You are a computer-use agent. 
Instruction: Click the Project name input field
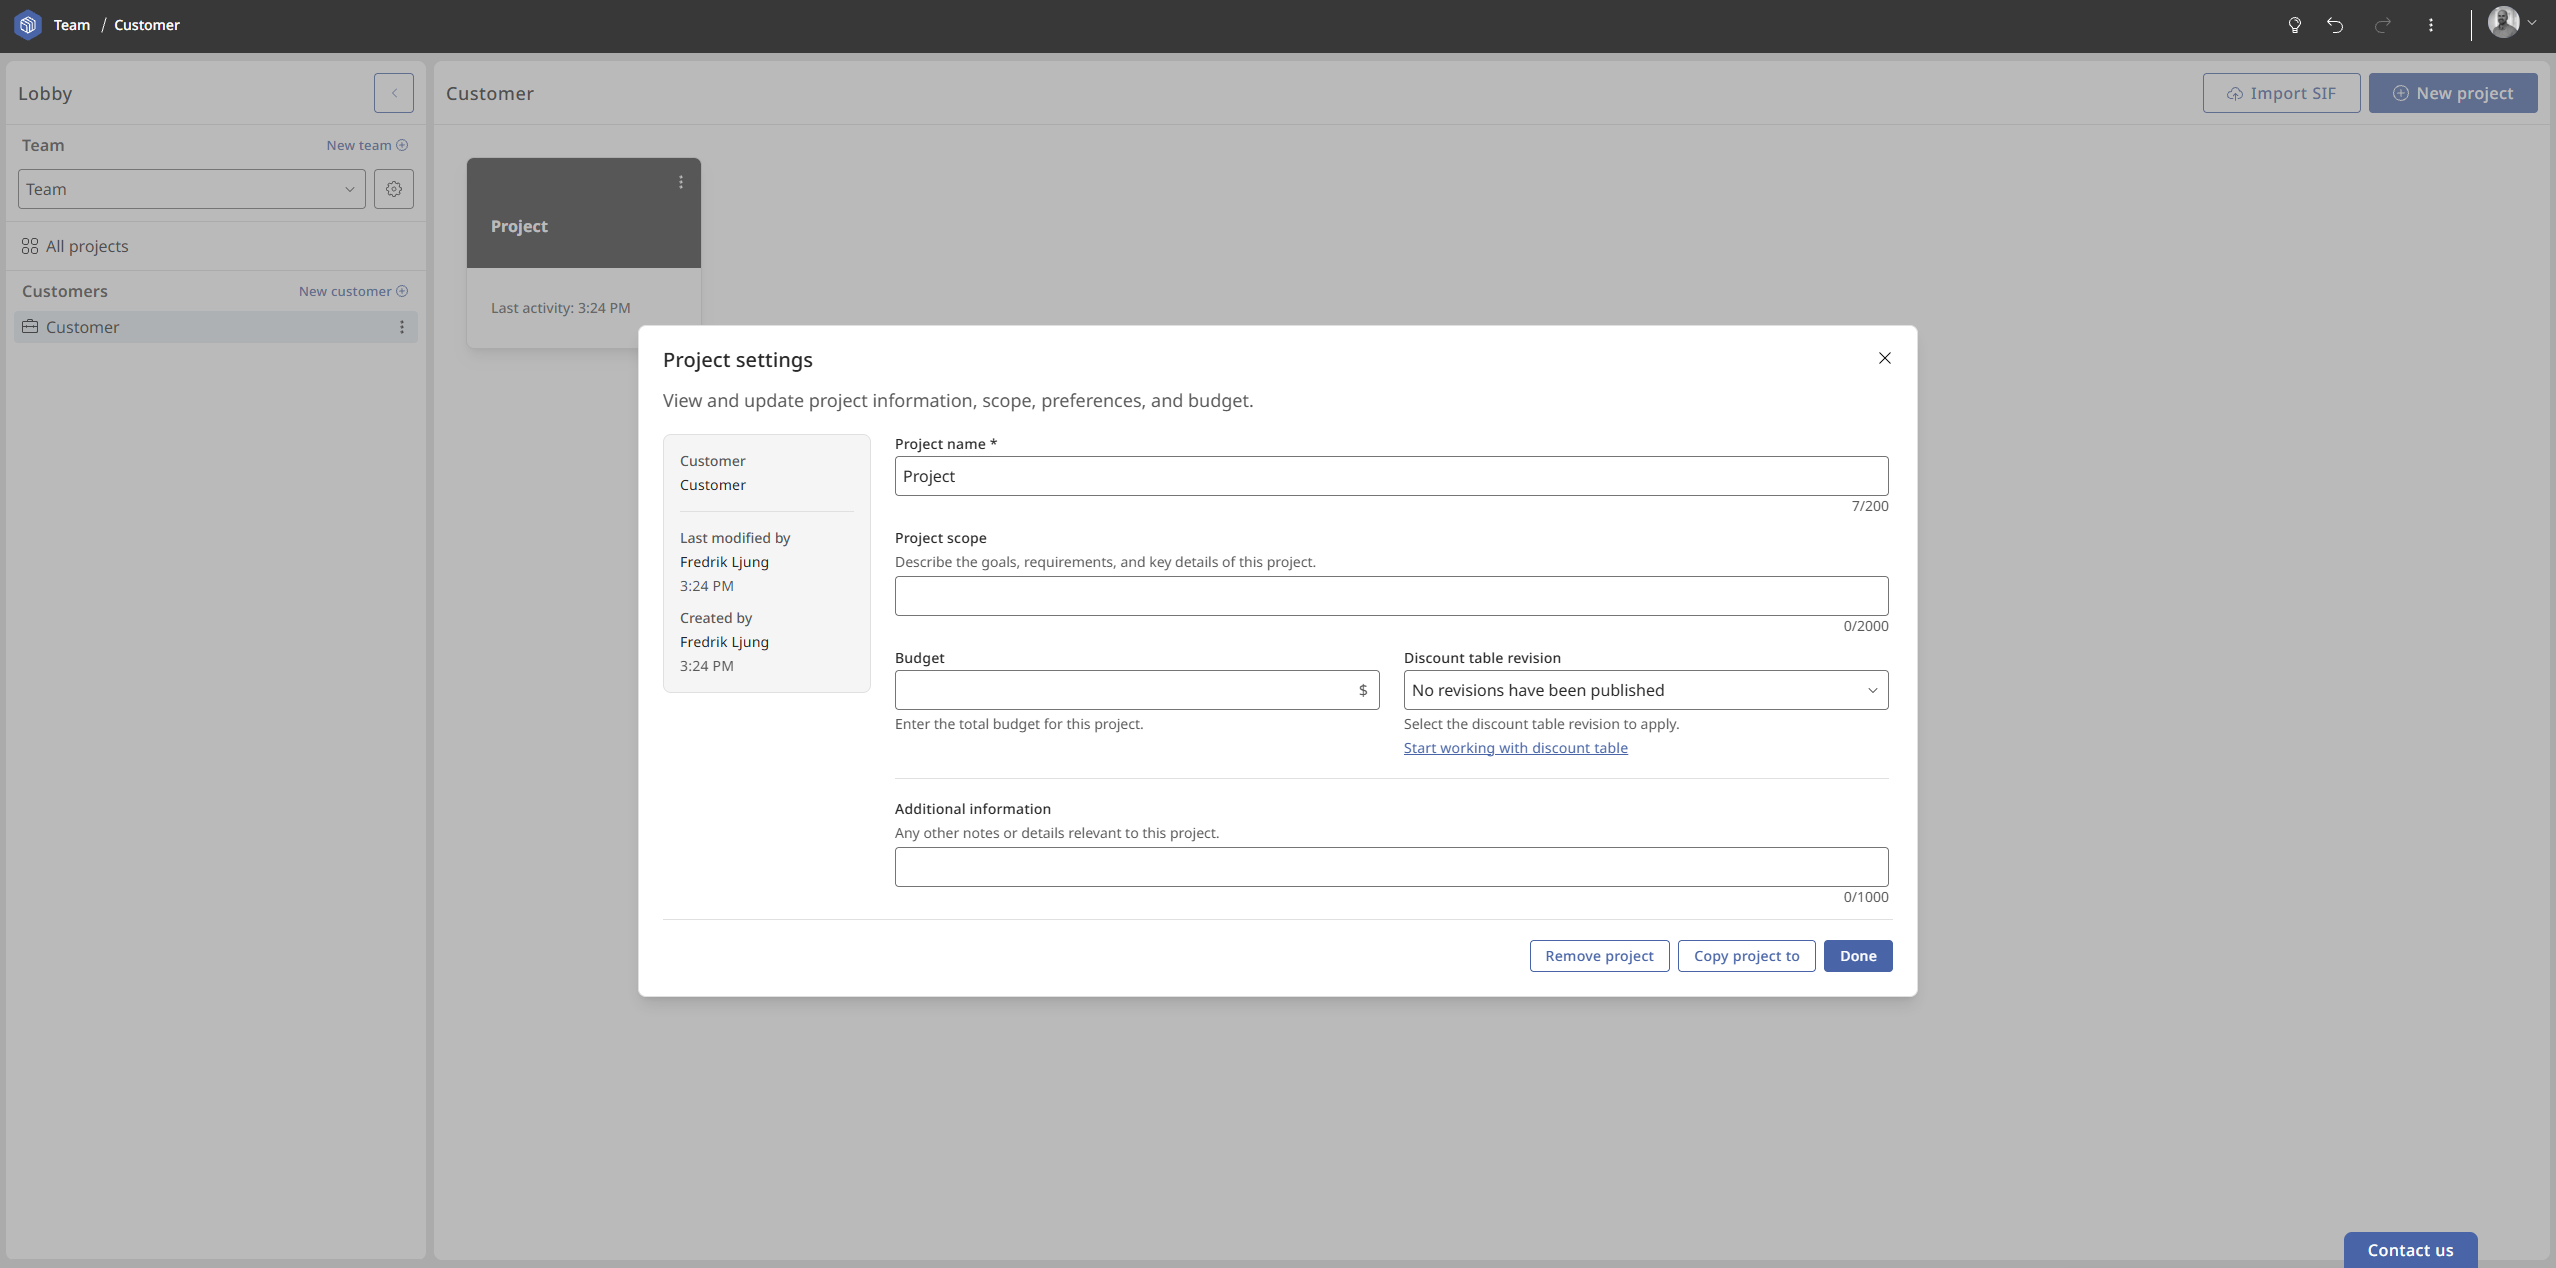coord(1392,476)
